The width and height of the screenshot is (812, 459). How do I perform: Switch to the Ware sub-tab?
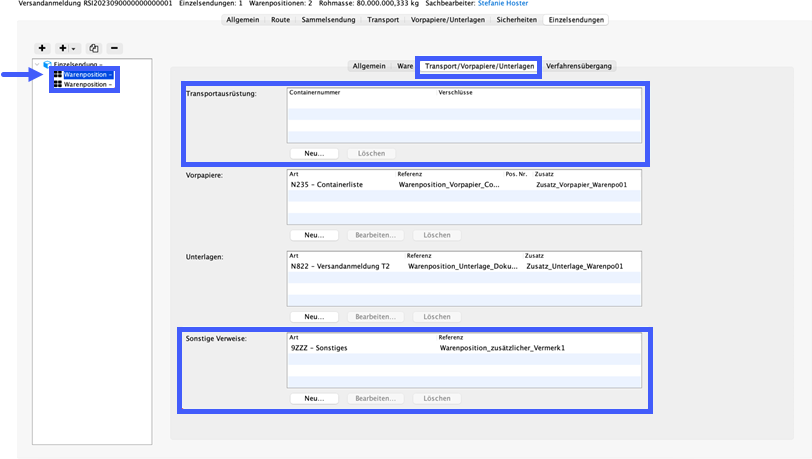coord(405,66)
